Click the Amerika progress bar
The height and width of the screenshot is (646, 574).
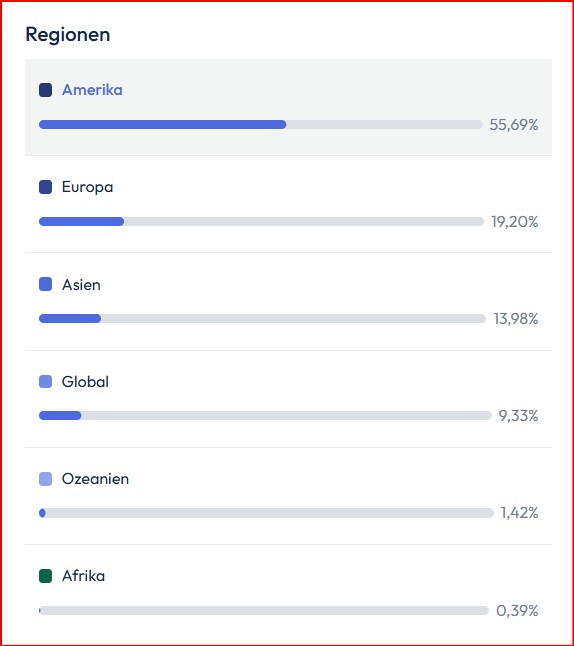[260, 124]
